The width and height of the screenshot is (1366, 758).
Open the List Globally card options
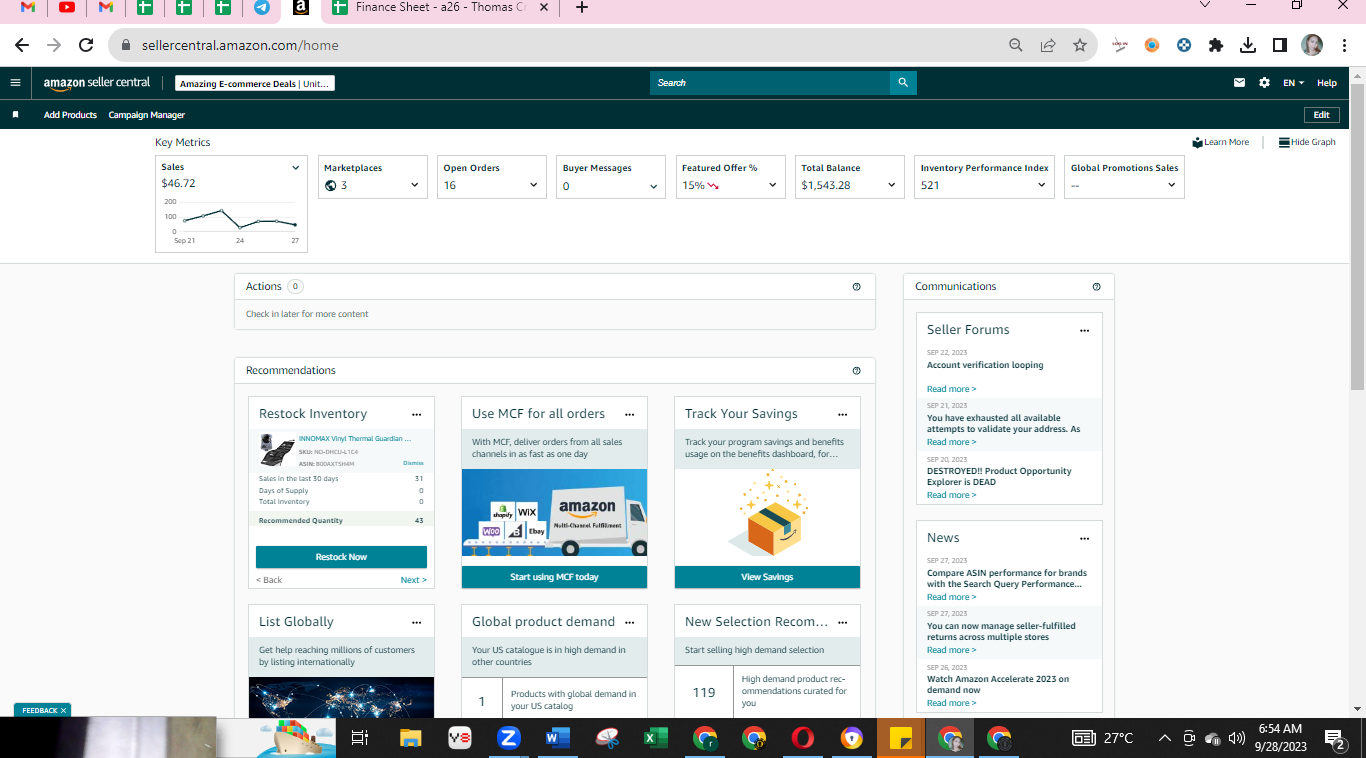tap(417, 622)
